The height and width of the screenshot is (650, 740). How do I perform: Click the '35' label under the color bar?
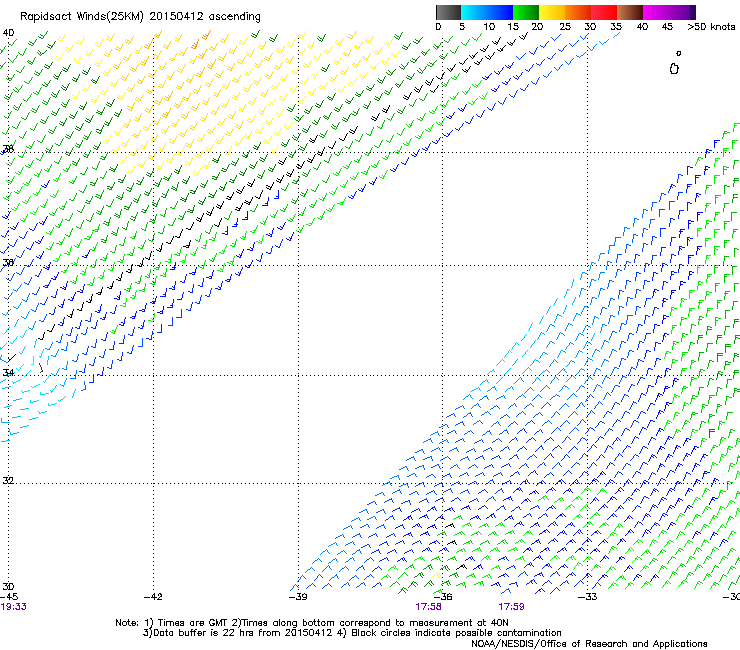[x=616, y=27]
